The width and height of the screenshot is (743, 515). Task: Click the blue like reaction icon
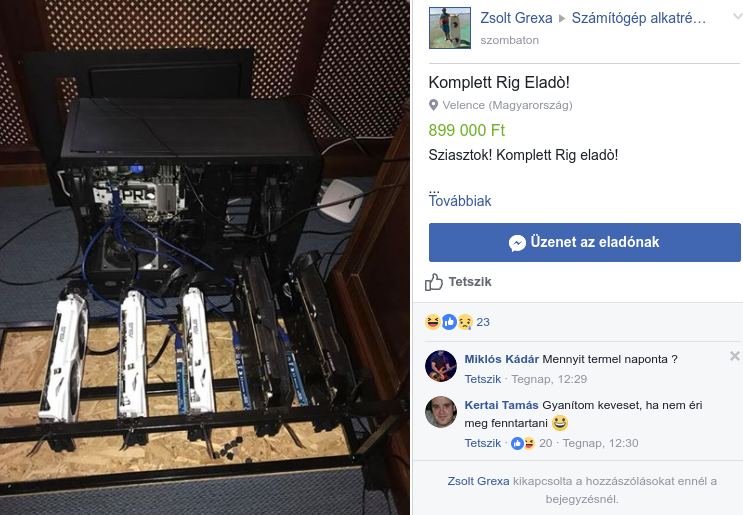pos(449,322)
